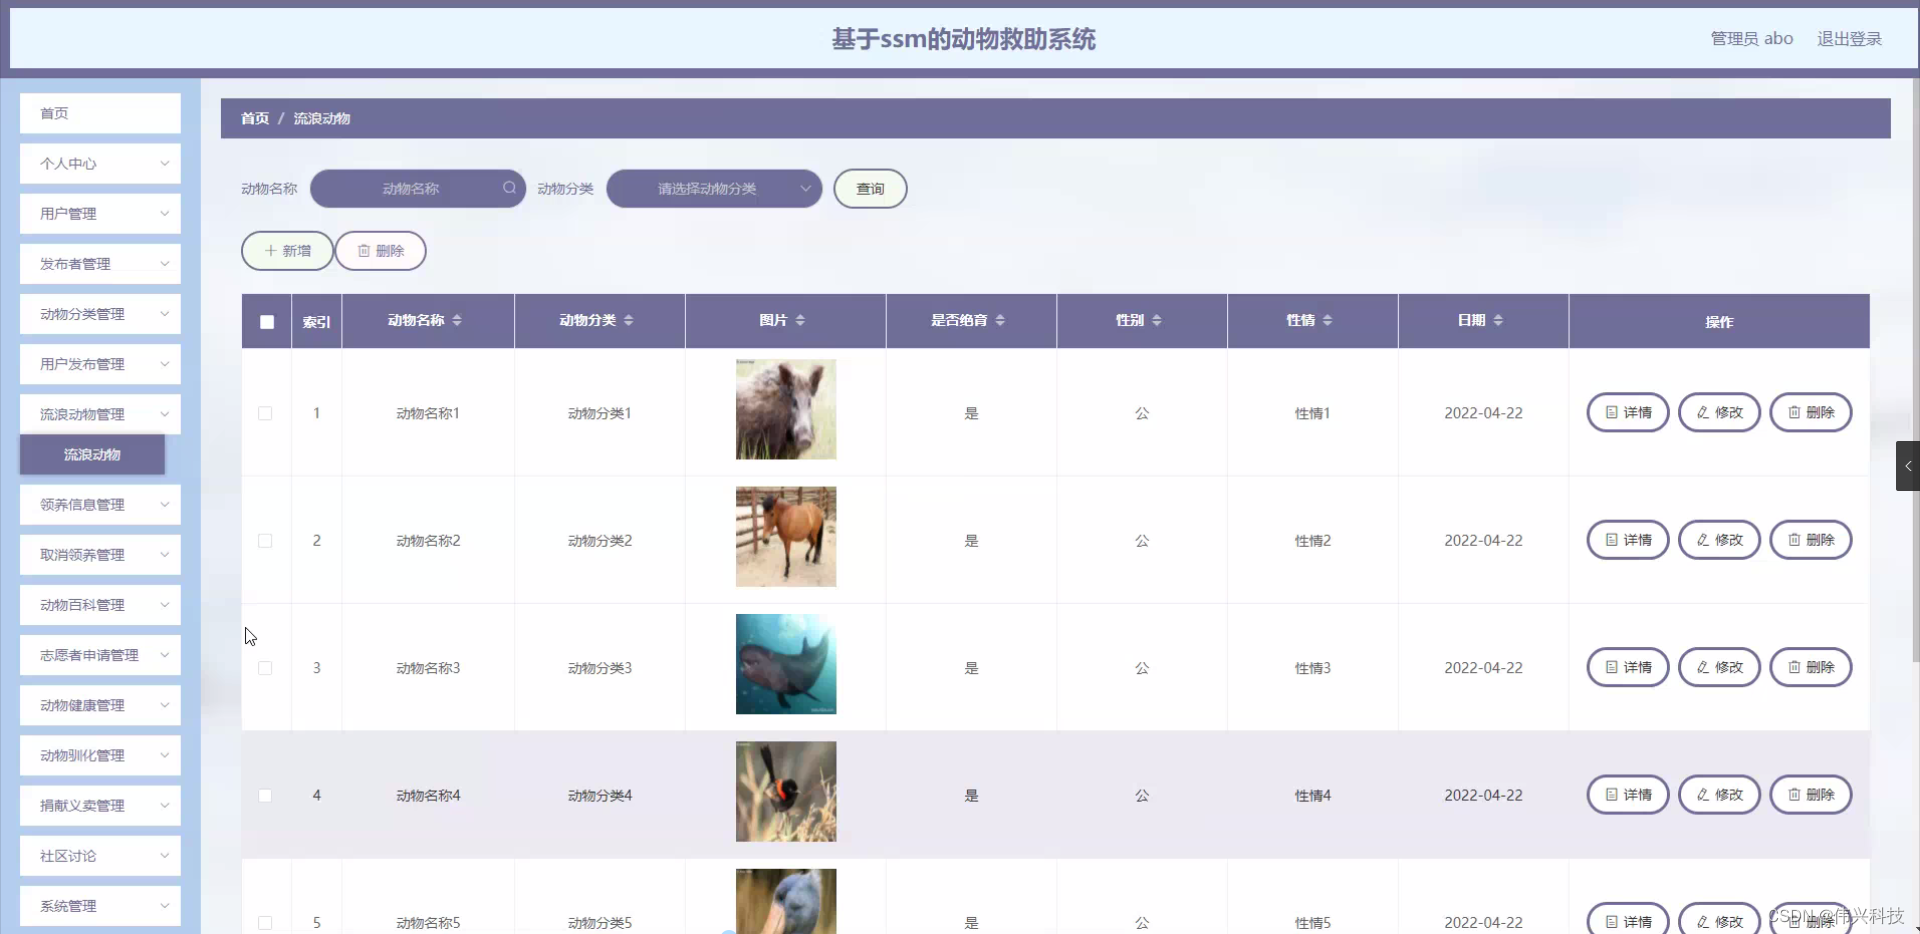1920x934 pixels.
Task: Click the sort arrows on the 动物名称 column
Action: click(x=458, y=320)
